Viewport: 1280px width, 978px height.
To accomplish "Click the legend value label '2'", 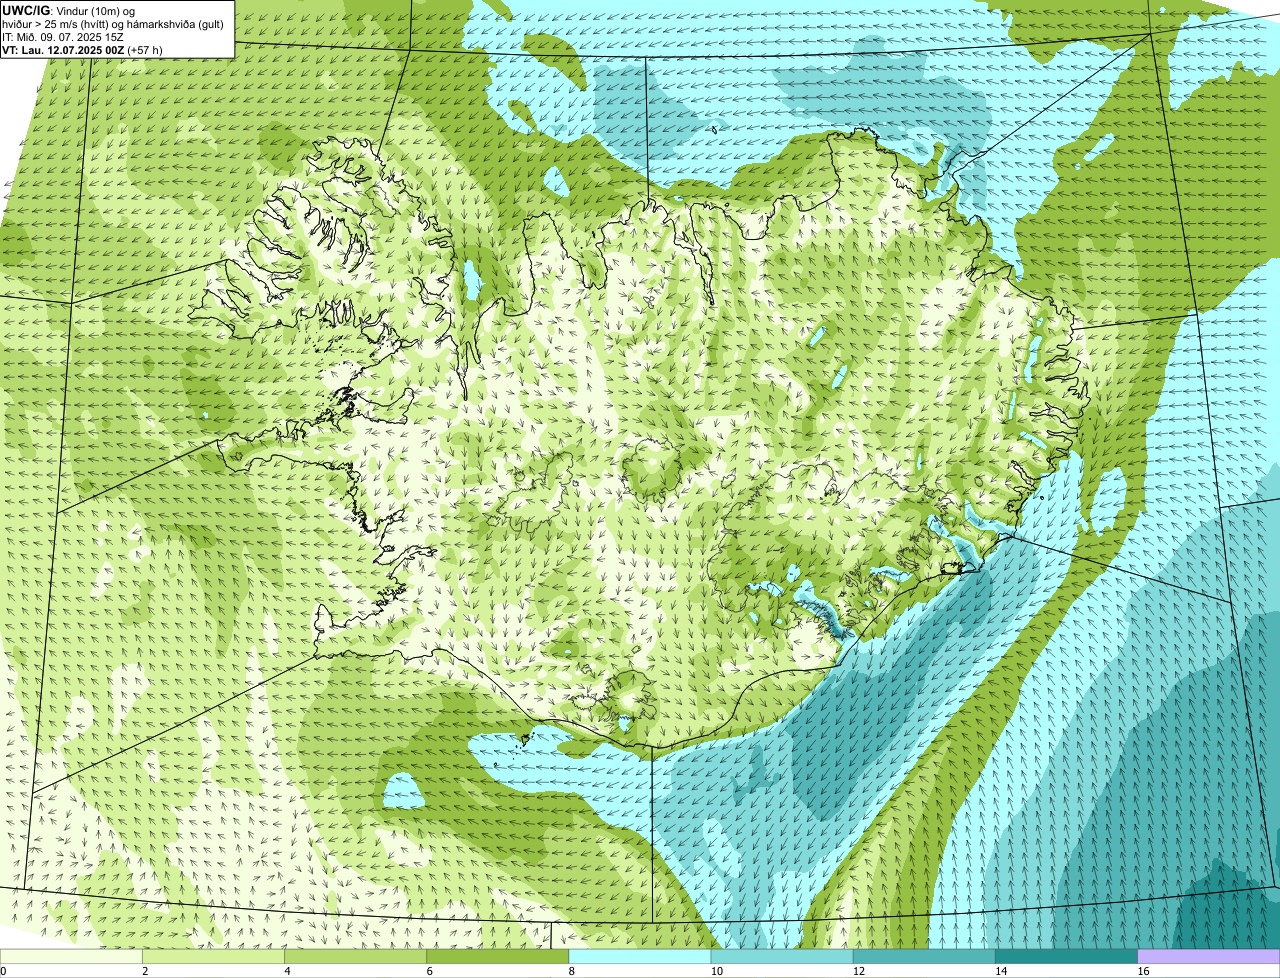I will [145, 971].
